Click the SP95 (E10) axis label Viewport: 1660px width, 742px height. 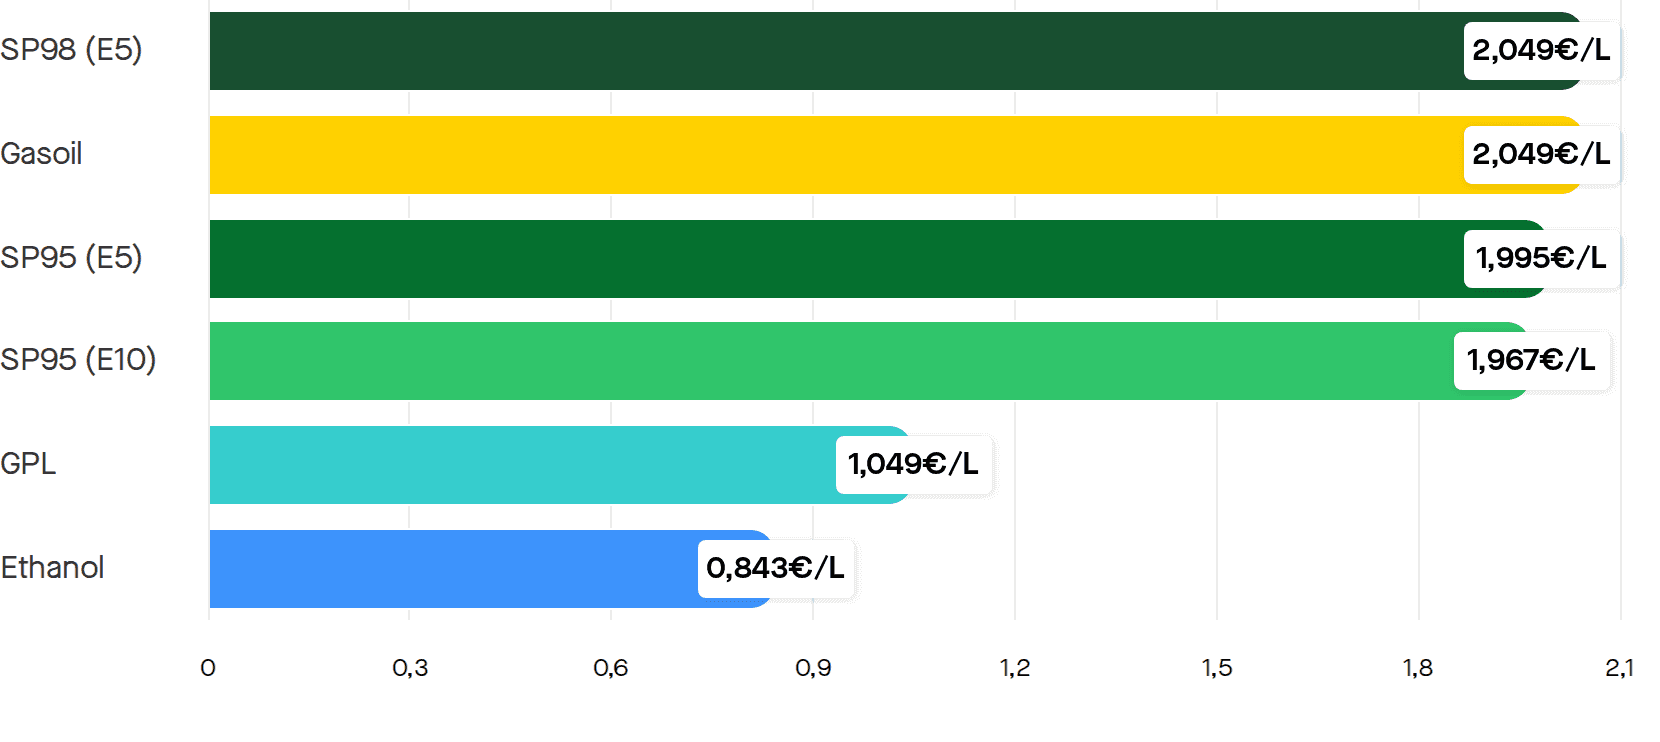(78, 359)
